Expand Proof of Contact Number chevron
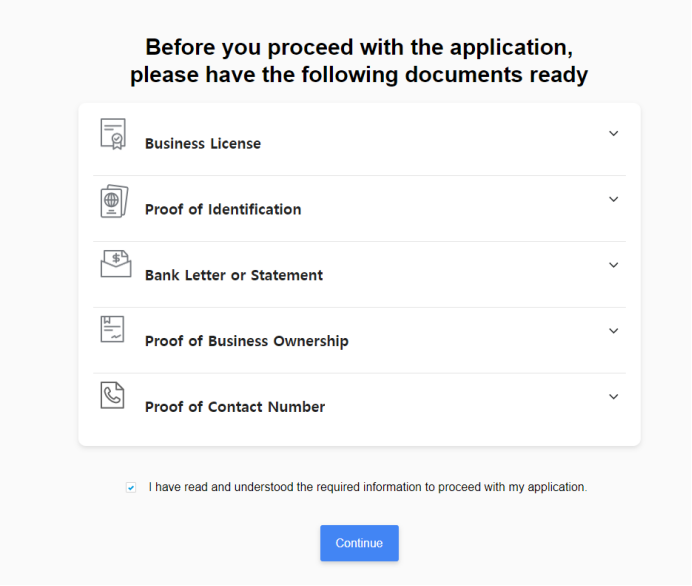Screen dimensions: 692x586 [613, 396]
